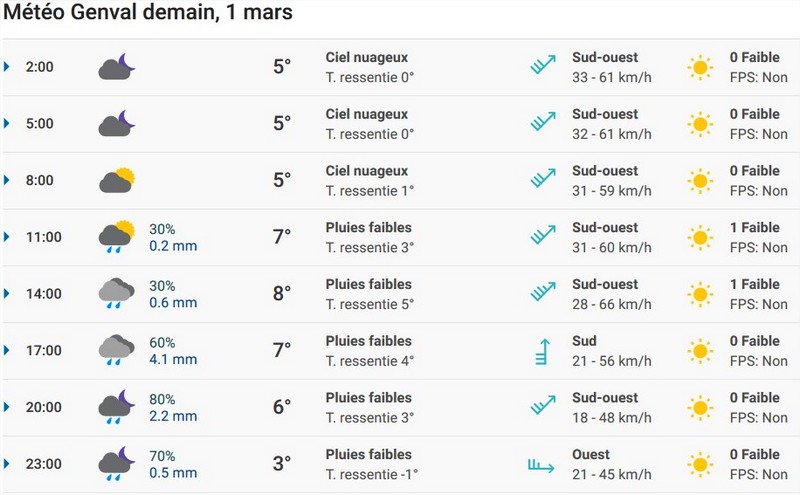Click the rain cloud icon at 14:00
The image size is (800, 495).
point(116,294)
